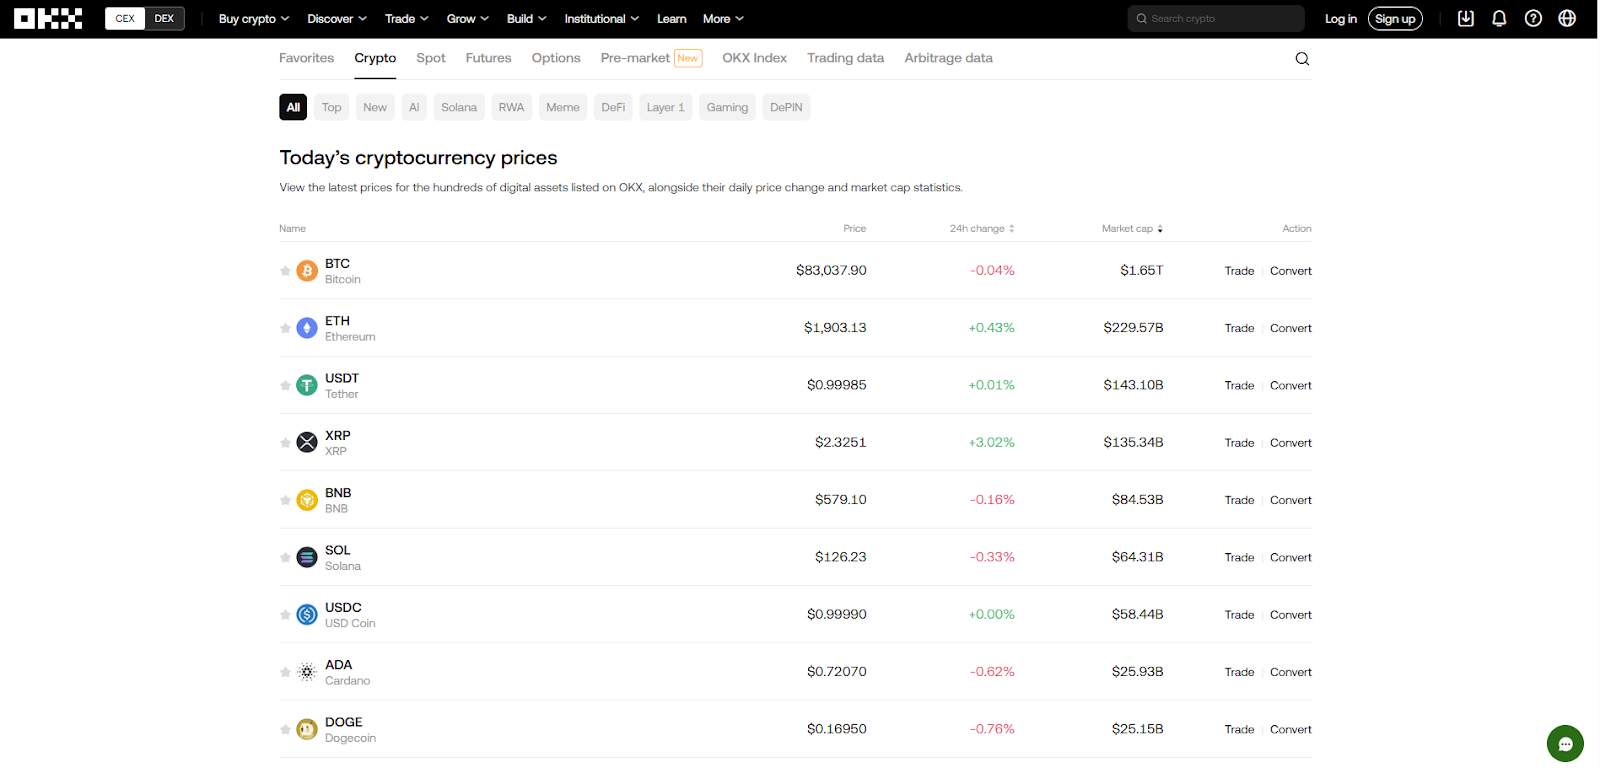Click the Ethereum coin icon
1600x768 pixels.
coord(307,328)
